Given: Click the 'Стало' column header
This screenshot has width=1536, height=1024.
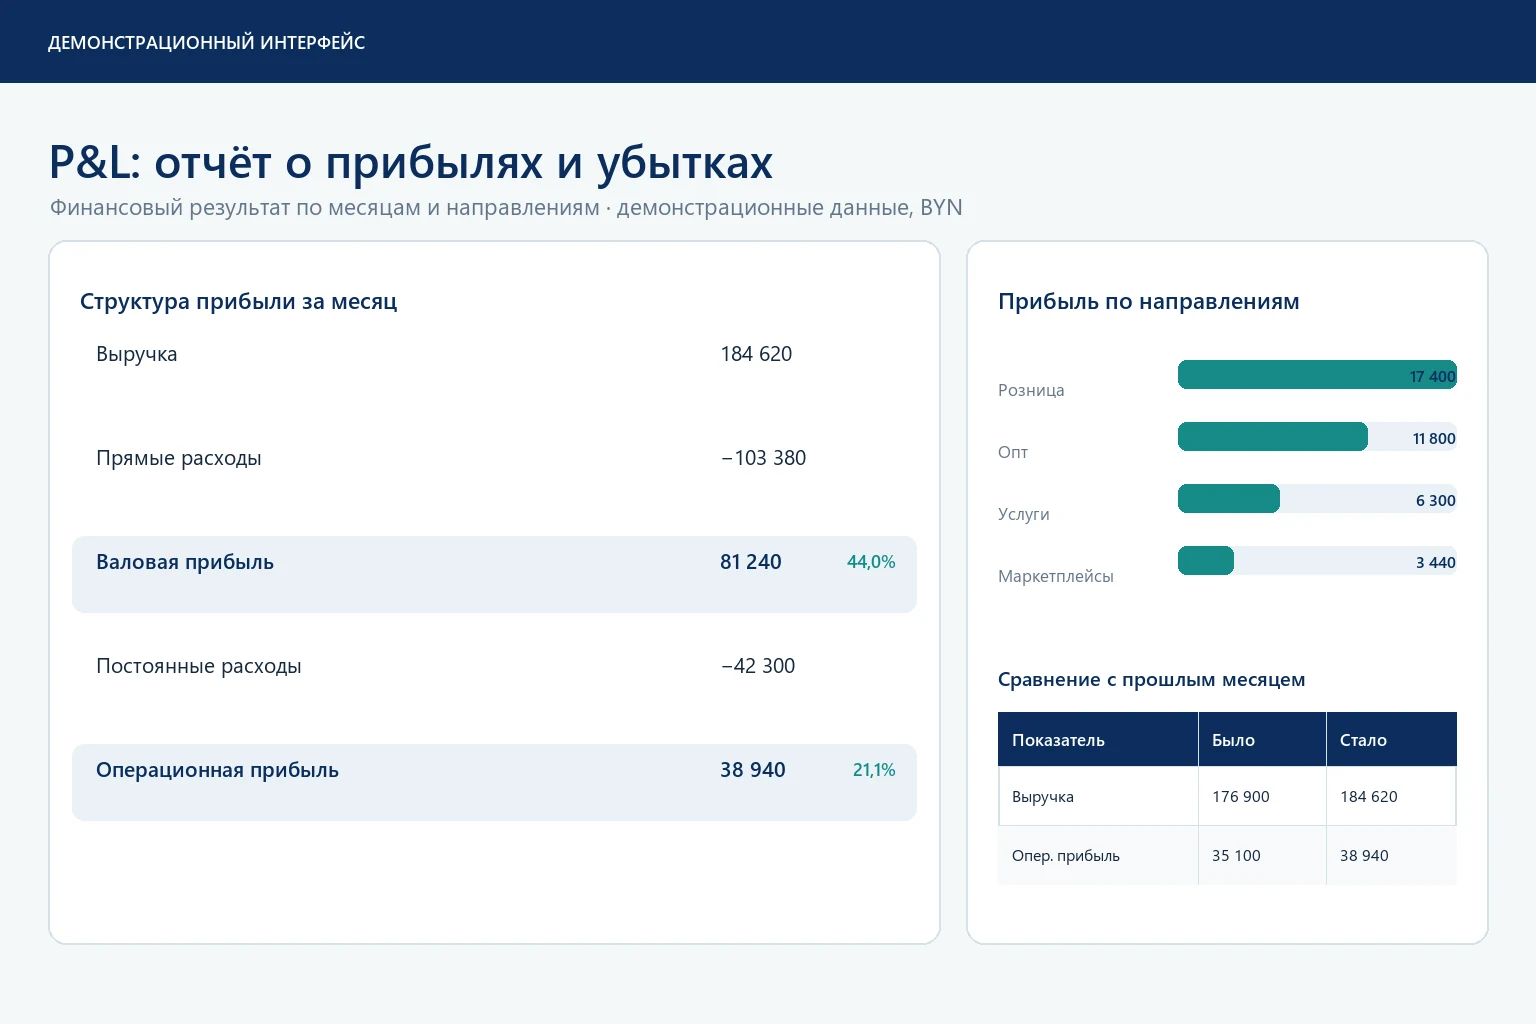Looking at the screenshot, I should coord(1391,740).
